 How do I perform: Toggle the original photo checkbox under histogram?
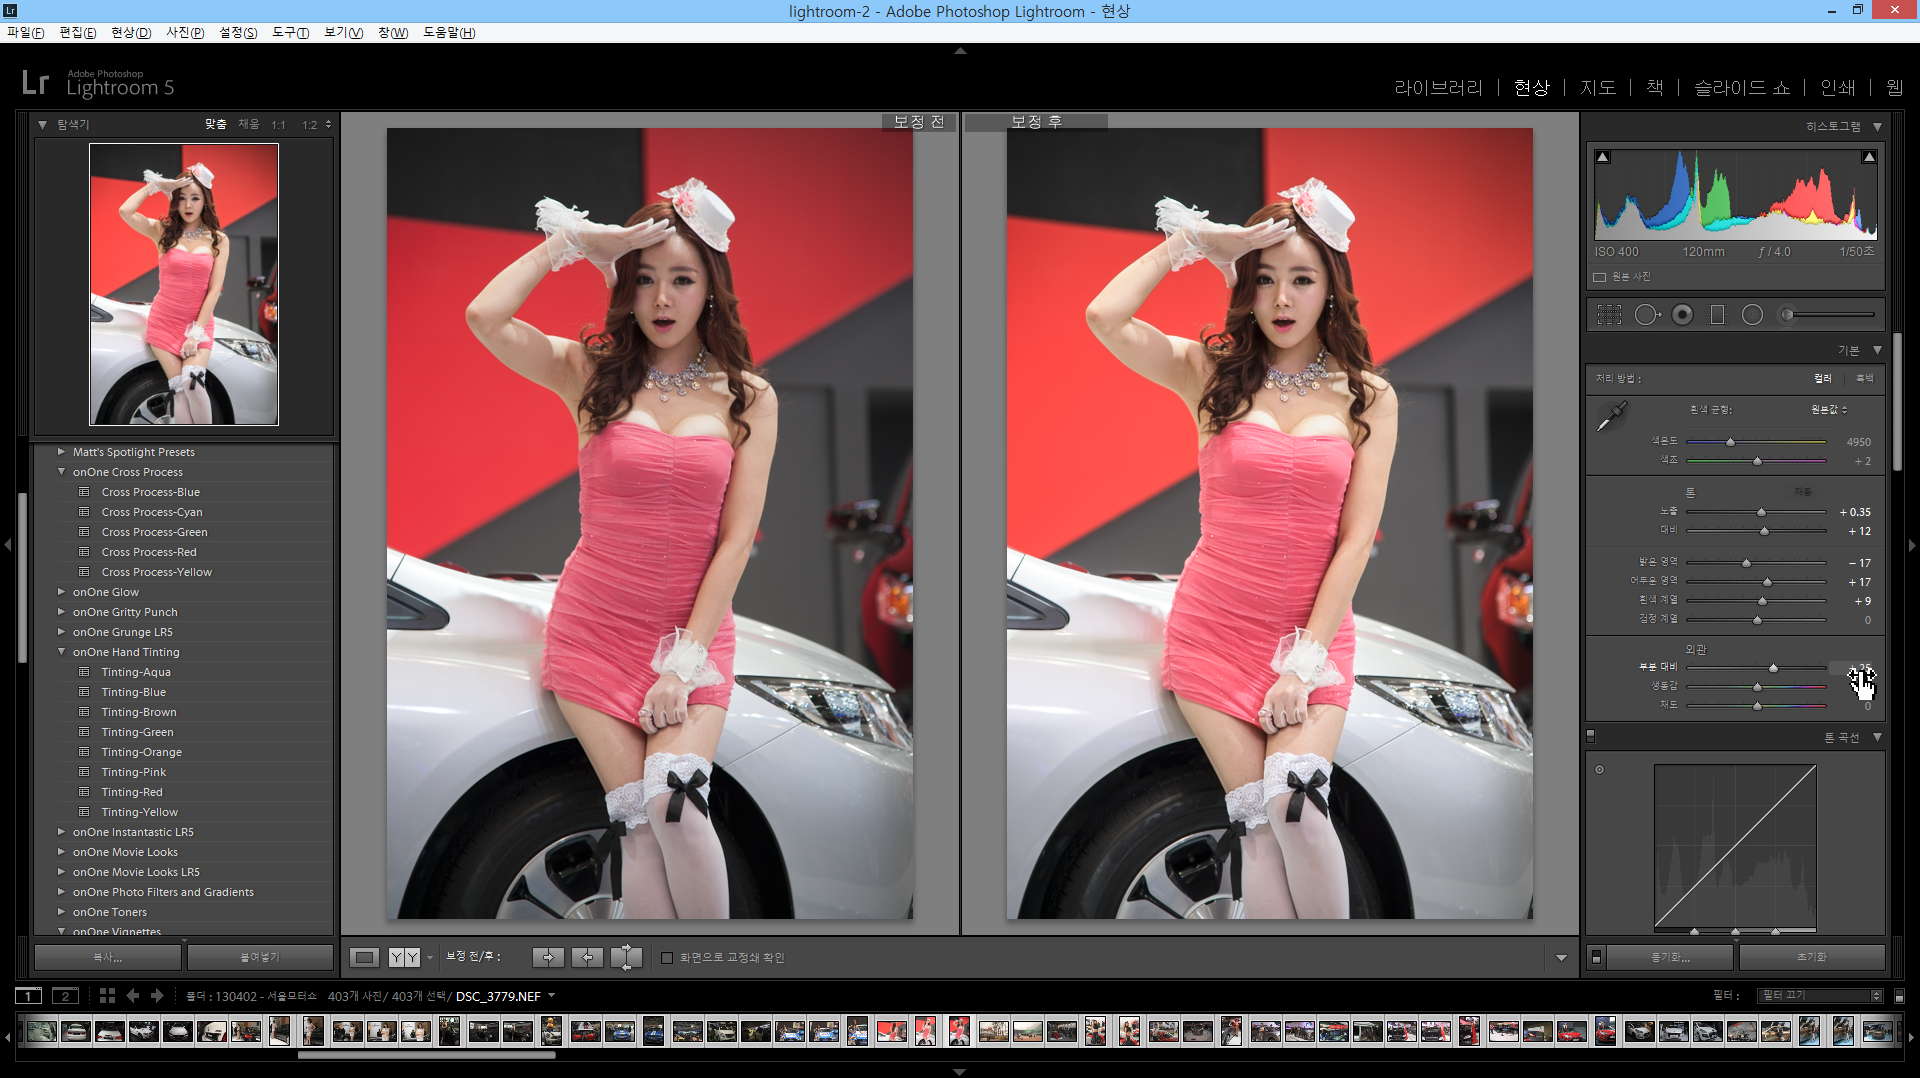pyautogui.click(x=1600, y=277)
